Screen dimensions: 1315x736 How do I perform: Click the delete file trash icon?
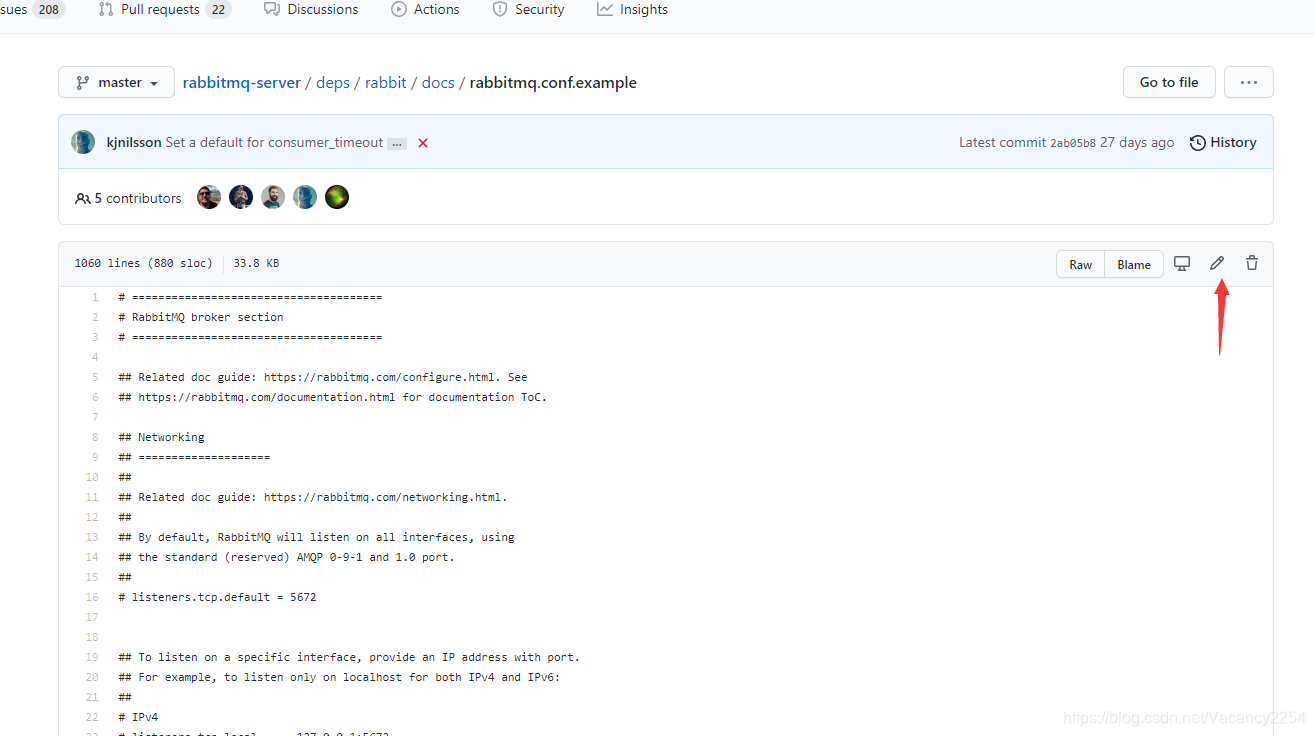click(x=1252, y=263)
